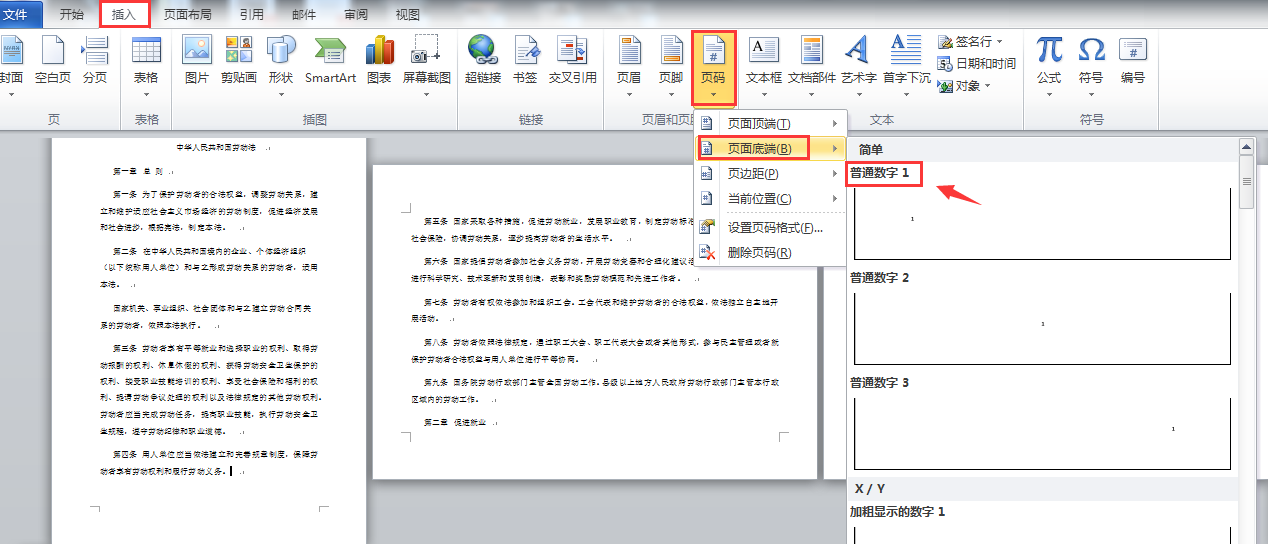The height and width of the screenshot is (544, 1268).
Task: Insert an object (对象)
Action: click(x=960, y=86)
